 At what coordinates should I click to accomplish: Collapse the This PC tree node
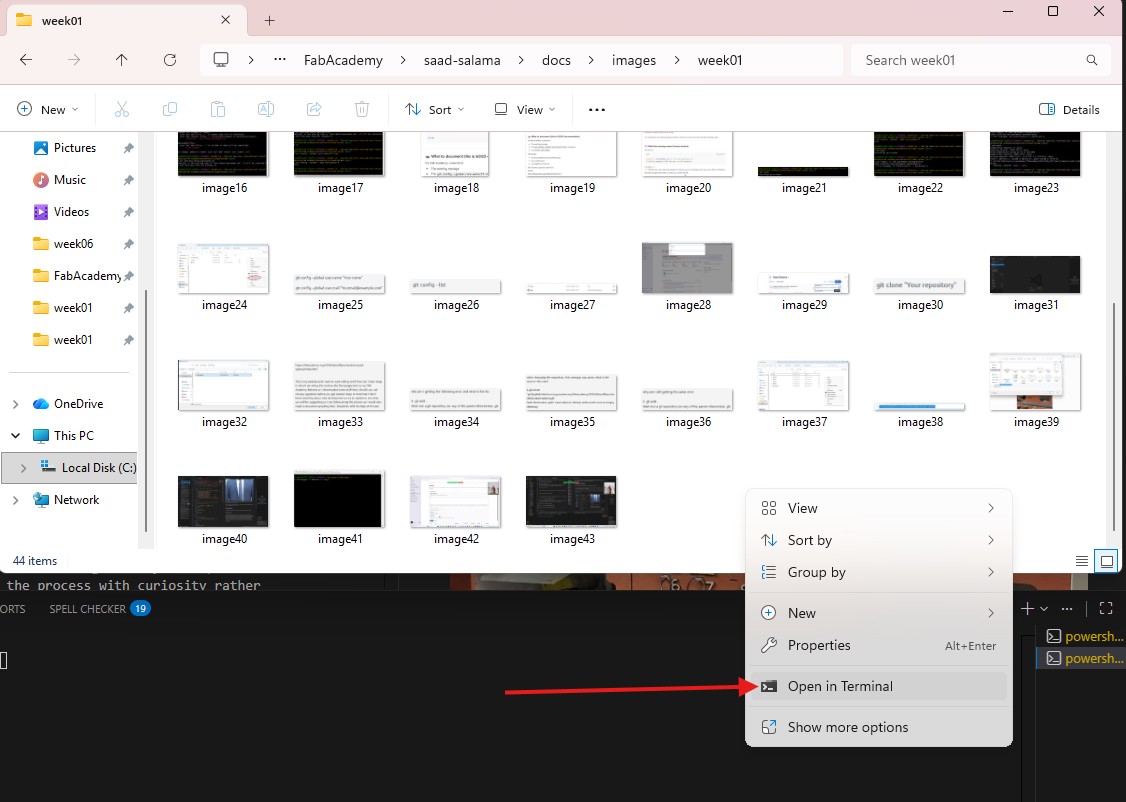tap(16, 436)
